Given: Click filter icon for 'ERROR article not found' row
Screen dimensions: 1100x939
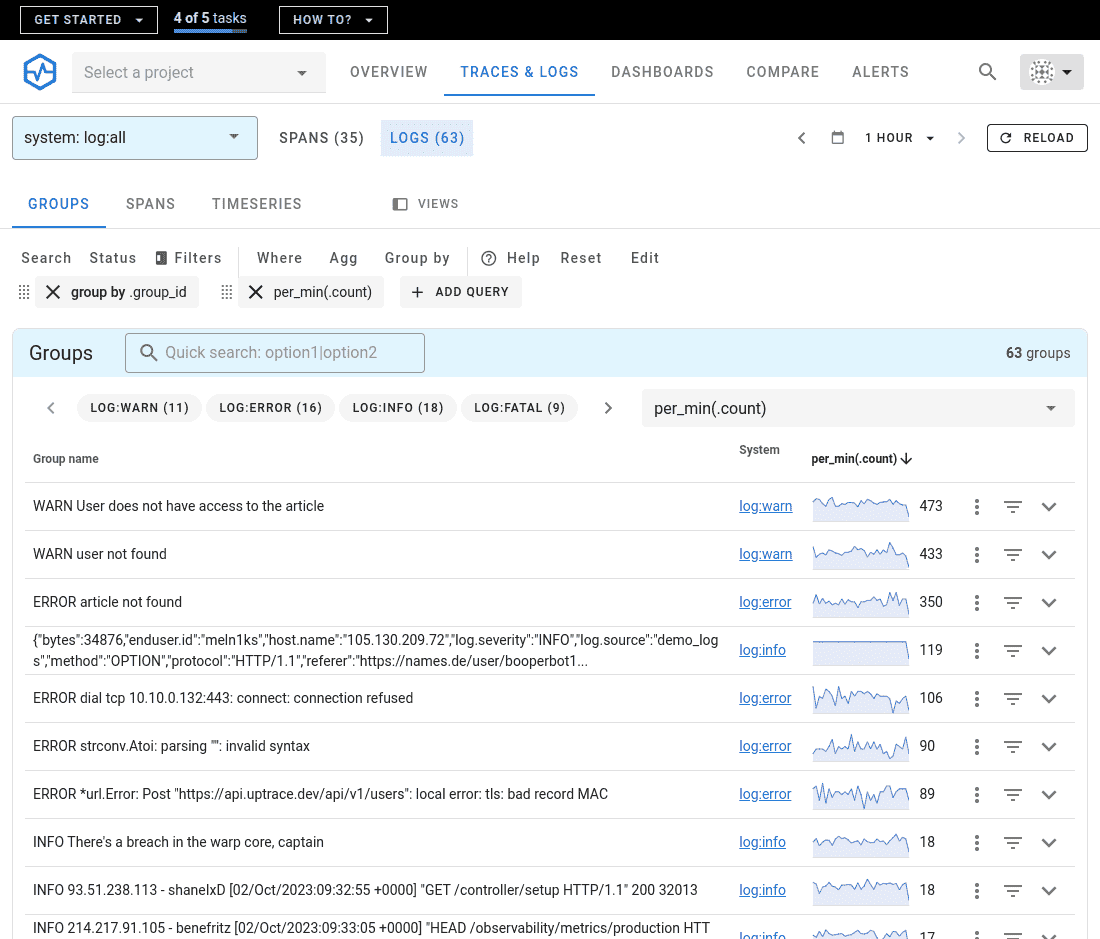Looking at the screenshot, I should click(1013, 602).
